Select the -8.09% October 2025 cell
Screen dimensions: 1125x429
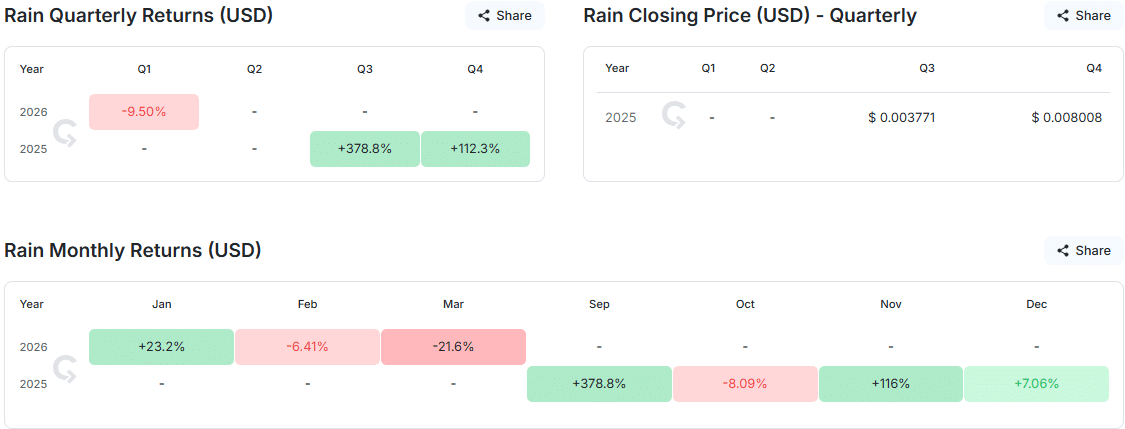[745, 384]
